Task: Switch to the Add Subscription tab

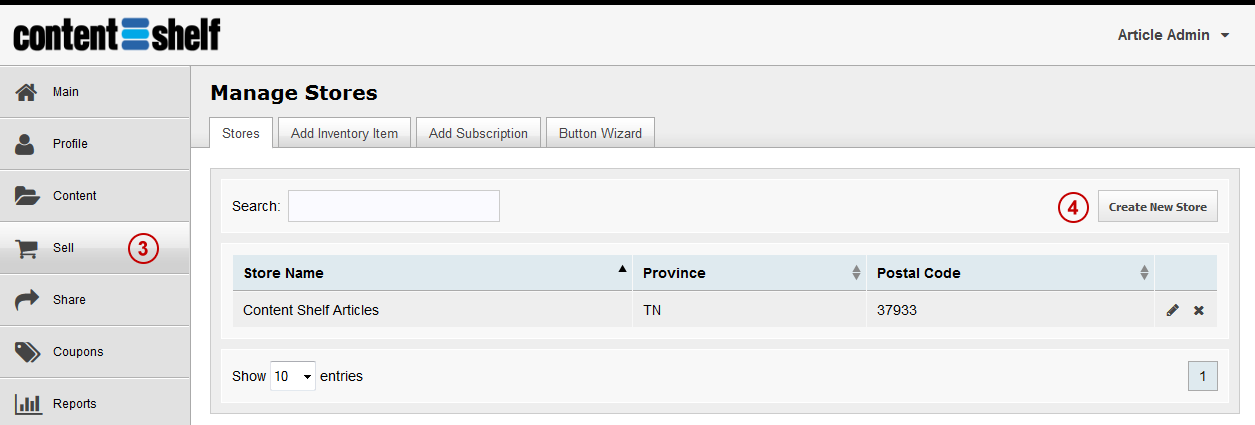Action: (x=478, y=133)
